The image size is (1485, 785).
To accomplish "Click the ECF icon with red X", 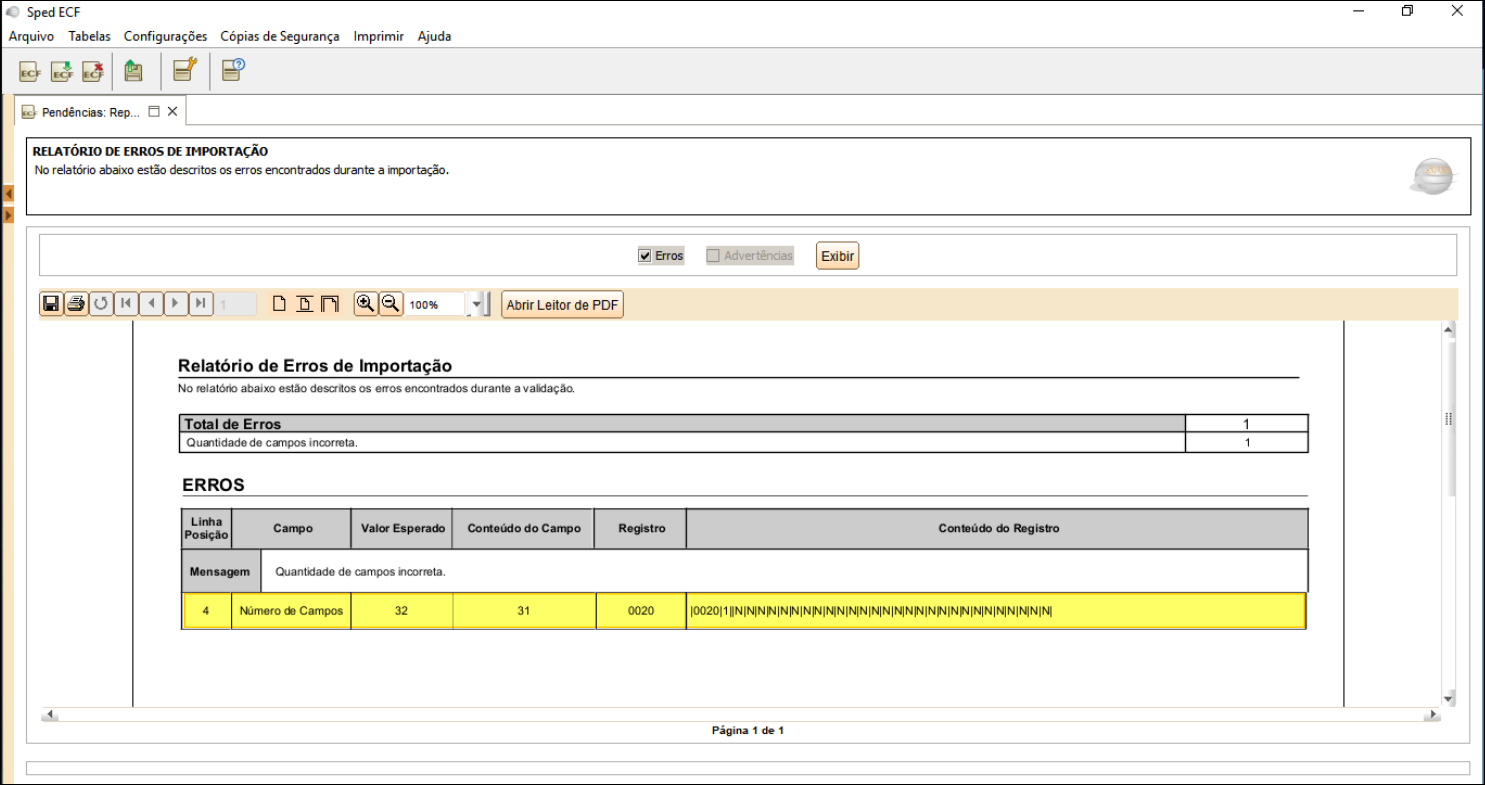I will point(93,72).
